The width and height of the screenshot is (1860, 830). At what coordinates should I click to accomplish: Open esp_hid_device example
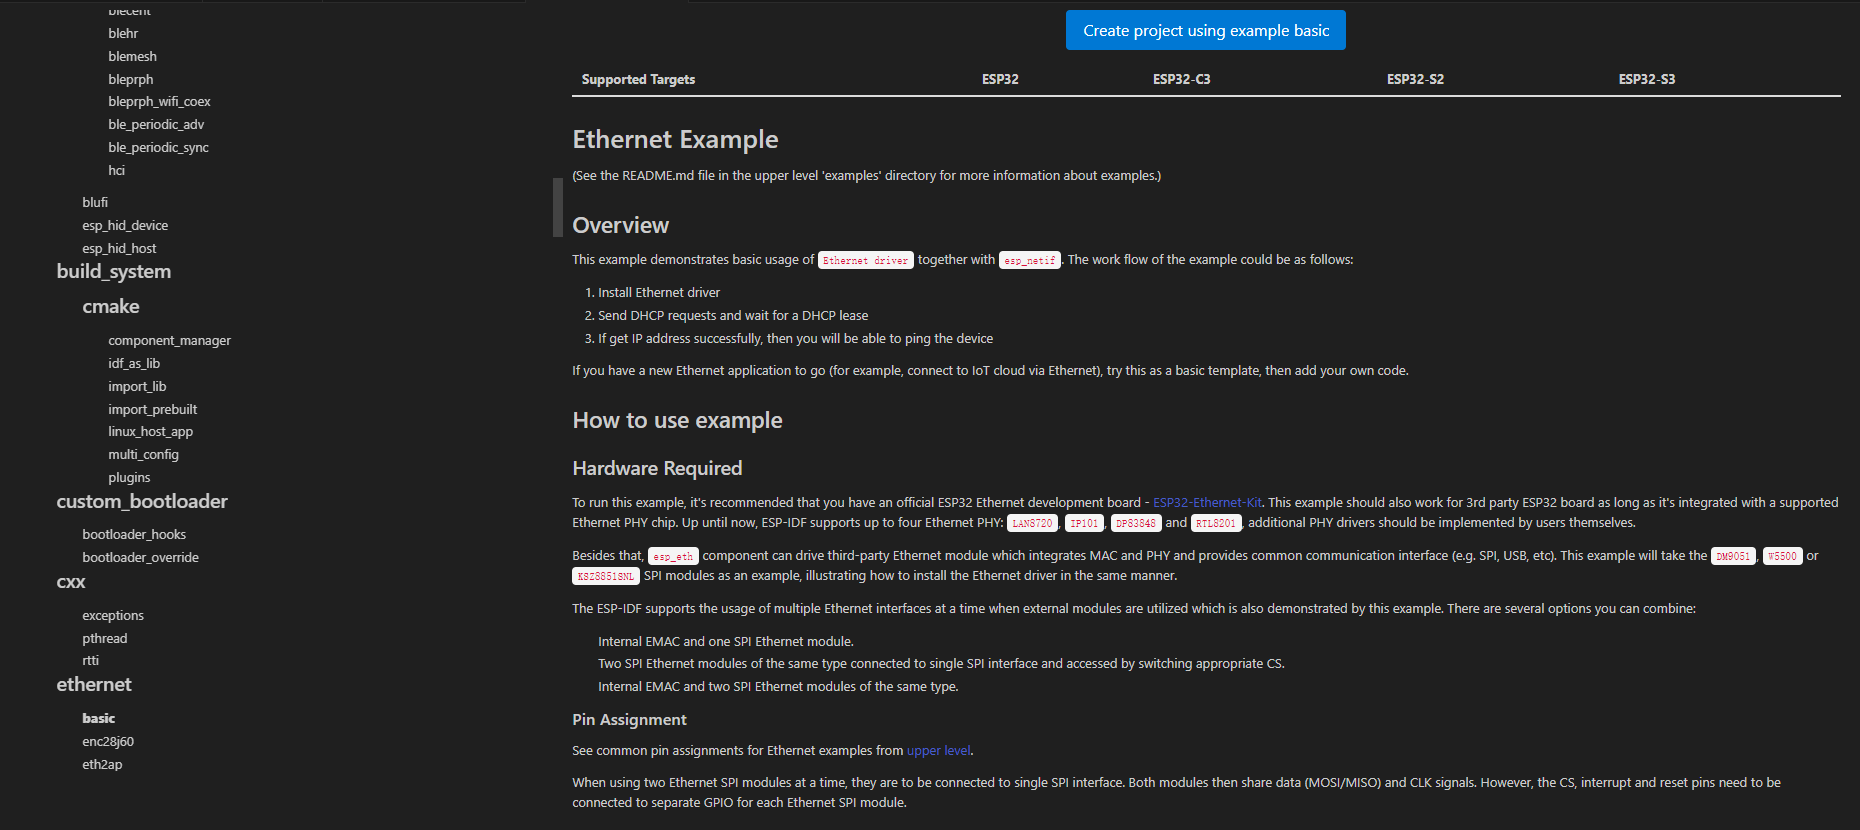pyautogui.click(x=125, y=226)
